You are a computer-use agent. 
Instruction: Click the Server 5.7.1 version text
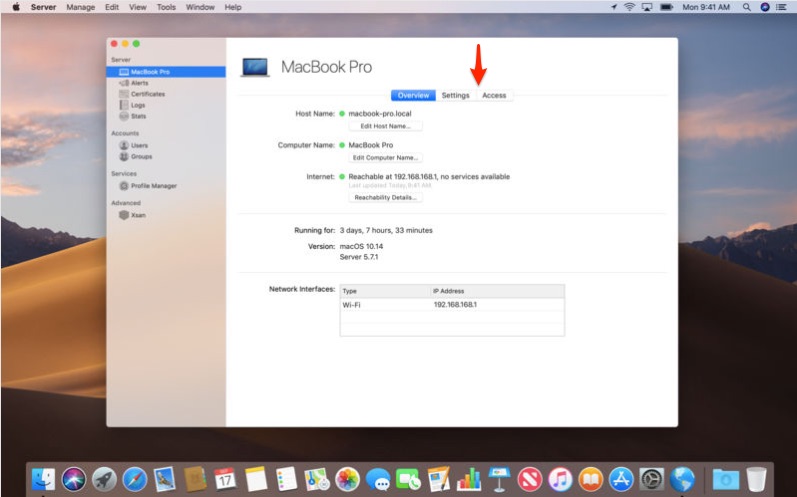coord(359,257)
